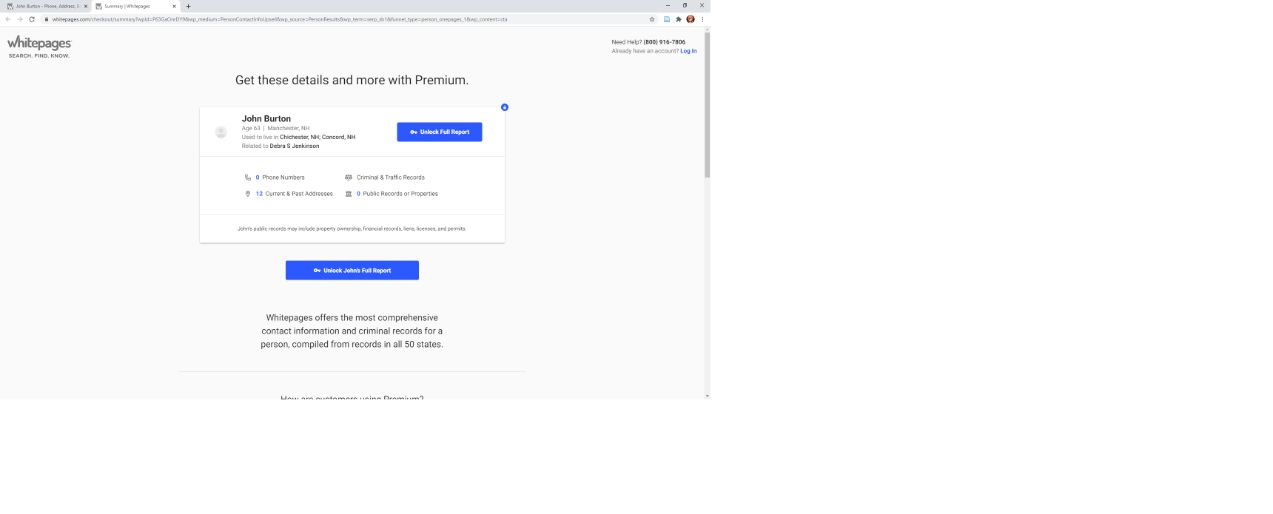Image resolution: width=1273 pixels, height=514 pixels.
Task: Click the 'Get these details and more with Premium' heading
Action: pyautogui.click(x=352, y=80)
